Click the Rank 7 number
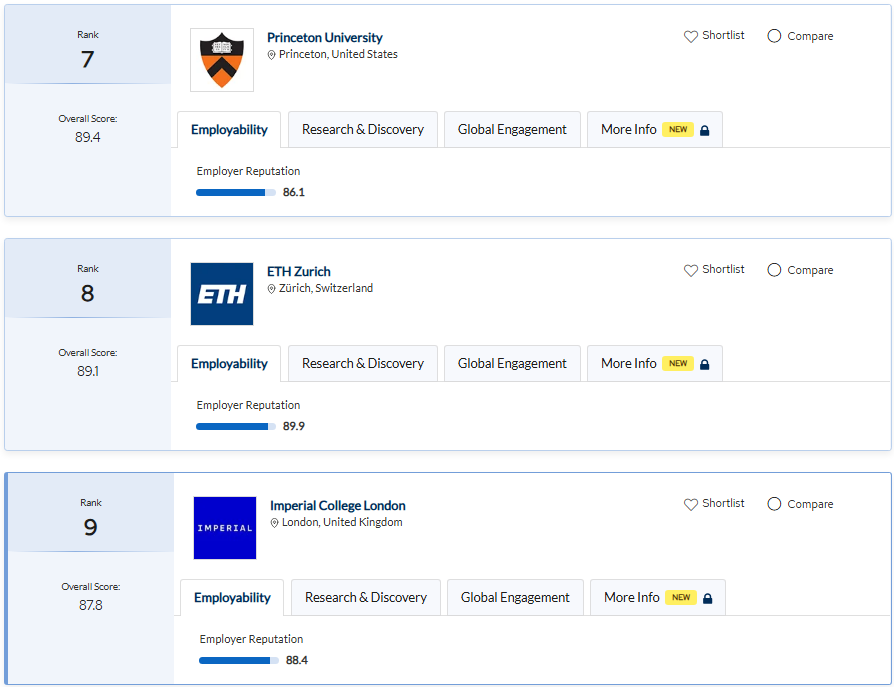Image resolution: width=894 pixels, height=687 pixels. click(x=87, y=59)
